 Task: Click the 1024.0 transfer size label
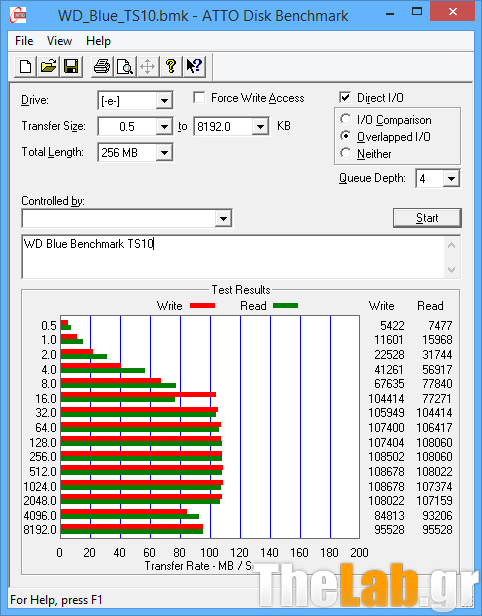point(40,487)
